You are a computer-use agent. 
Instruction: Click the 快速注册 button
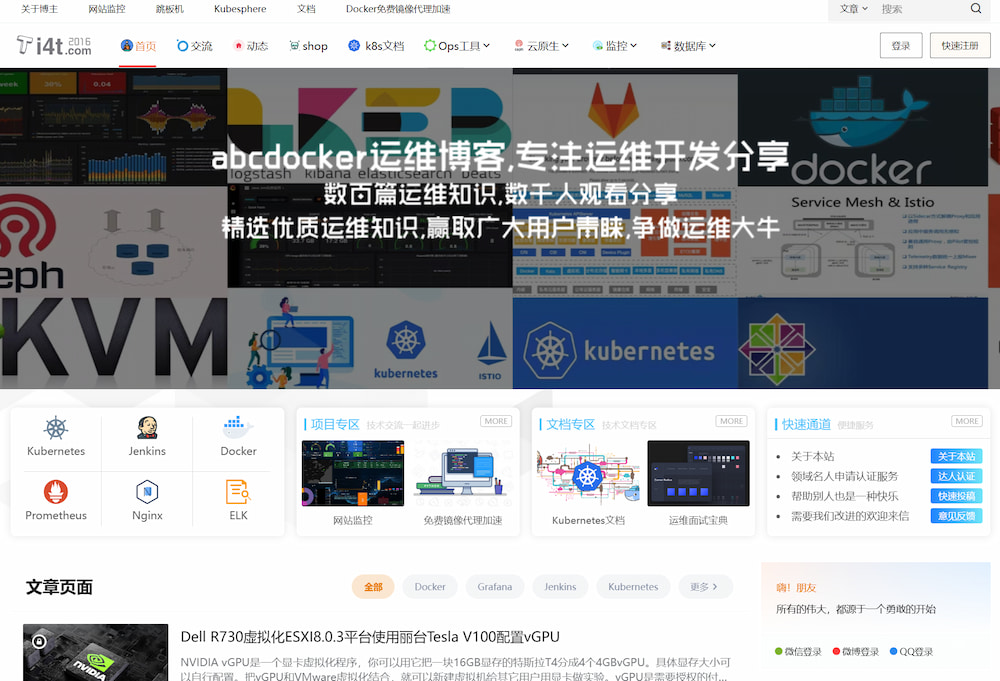click(x=959, y=46)
